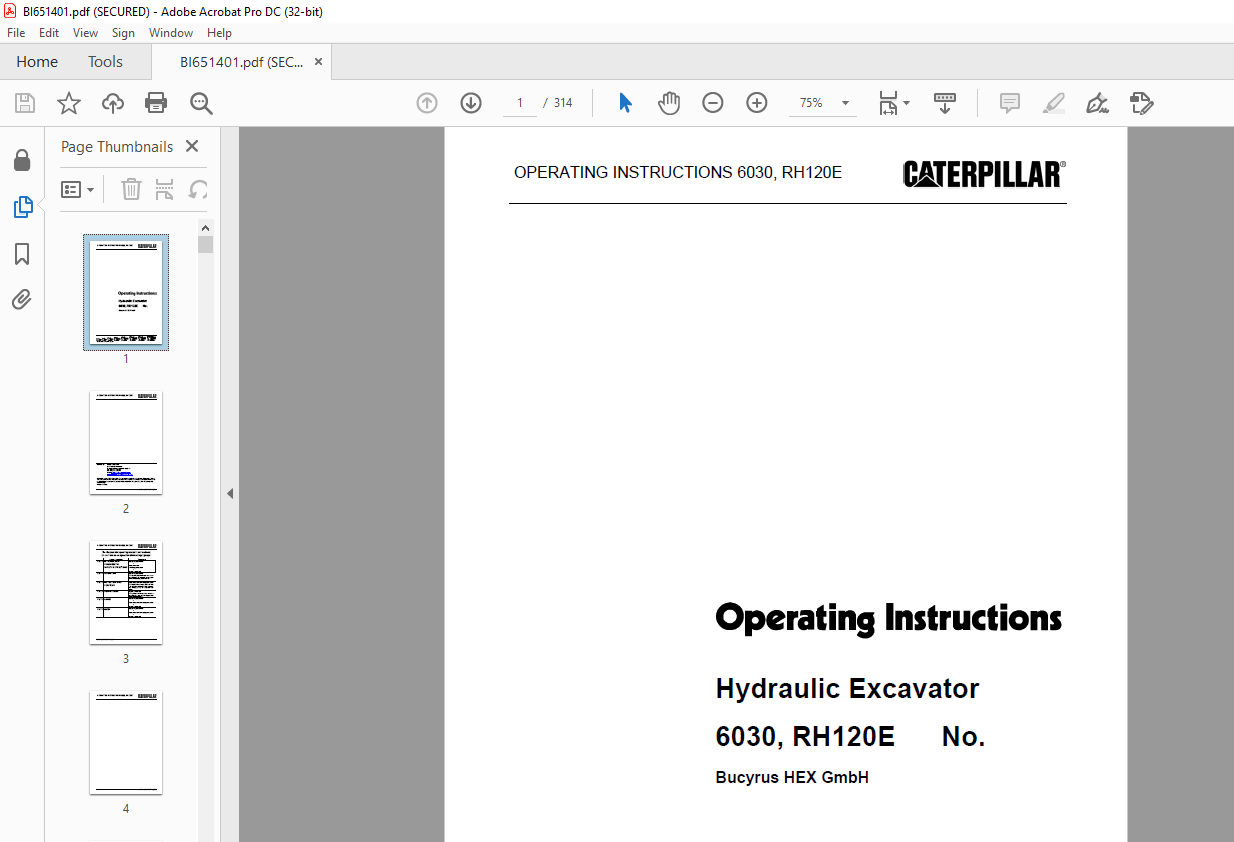This screenshot has width=1234, height=842.
Task: Click the upload to cloud icon
Action: coord(113,103)
